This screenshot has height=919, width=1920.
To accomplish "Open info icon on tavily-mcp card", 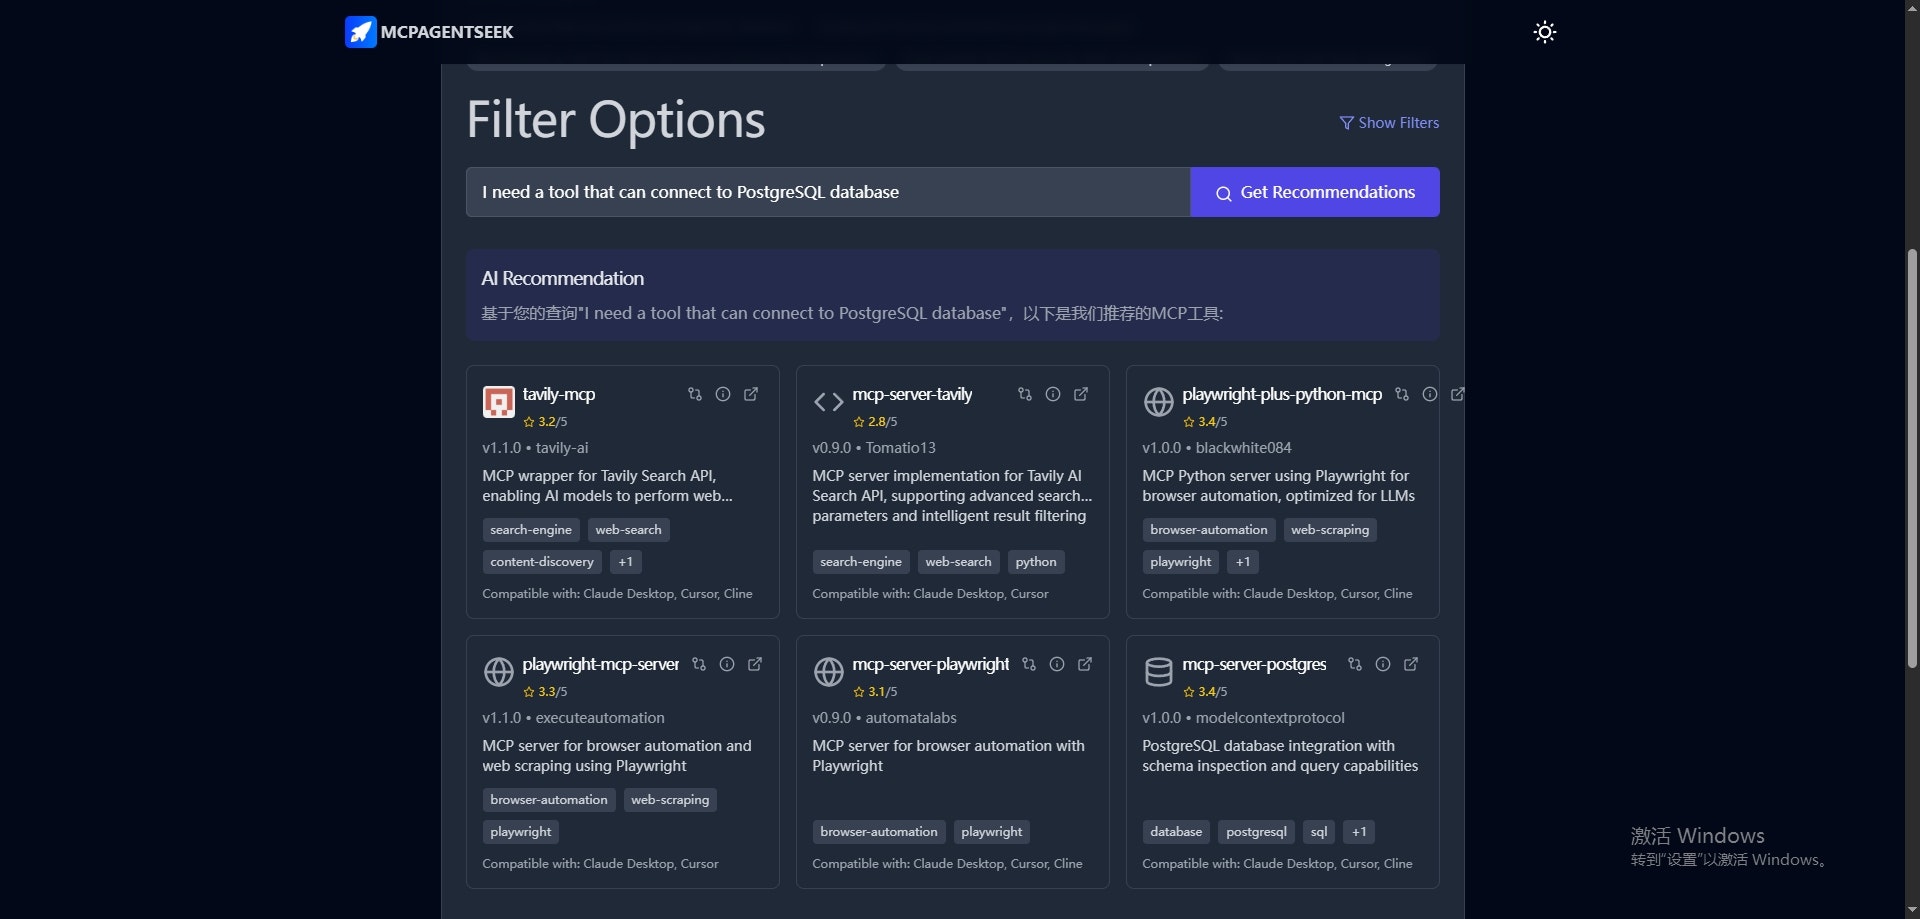I will (x=723, y=394).
